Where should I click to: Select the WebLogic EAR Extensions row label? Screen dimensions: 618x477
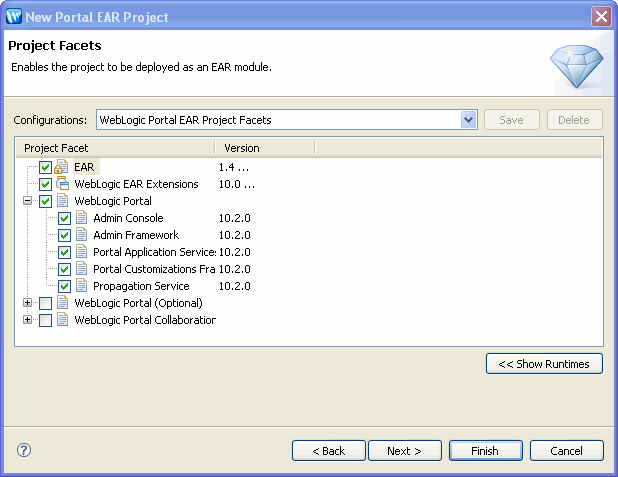[x=136, y=184]
